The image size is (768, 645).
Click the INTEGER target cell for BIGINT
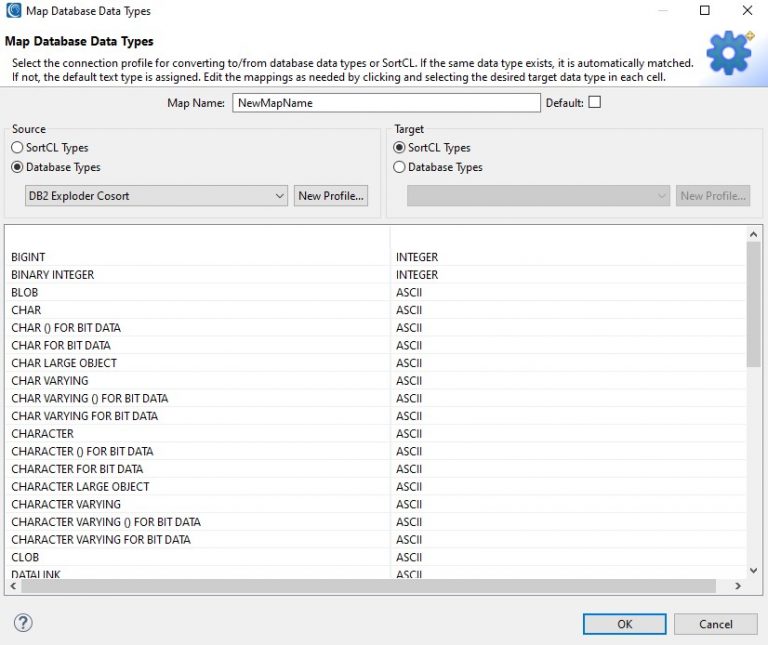tap(417, 257)
